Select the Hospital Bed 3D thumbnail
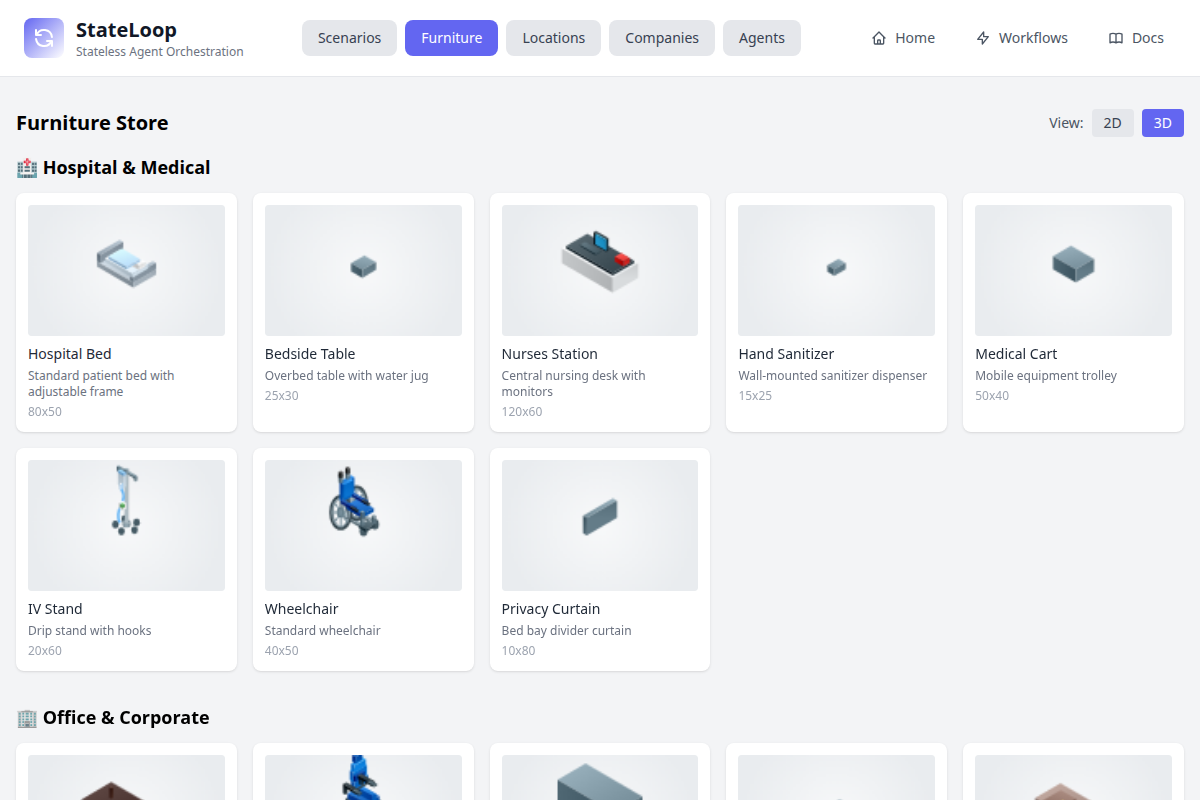Viewport: 1200px width, 800px height. pyautogui.click(x=126, y=270)
